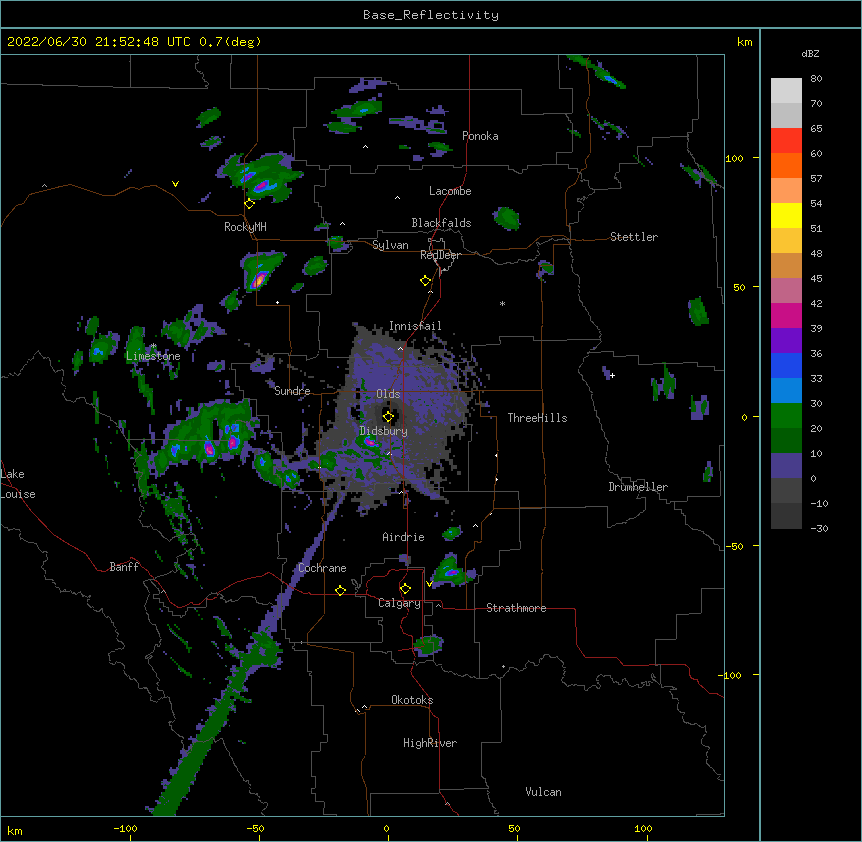Click the 80 value in dBZ legend

point(816,79)
